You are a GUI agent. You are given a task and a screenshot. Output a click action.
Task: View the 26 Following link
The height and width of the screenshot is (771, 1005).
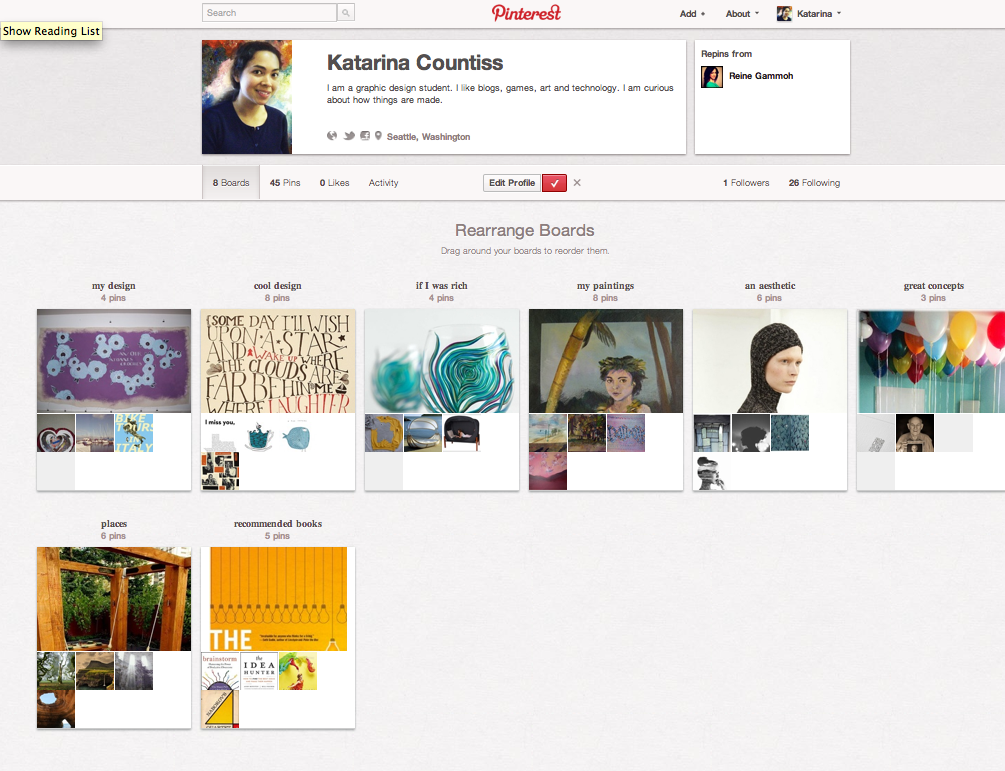tap(814, 183)
